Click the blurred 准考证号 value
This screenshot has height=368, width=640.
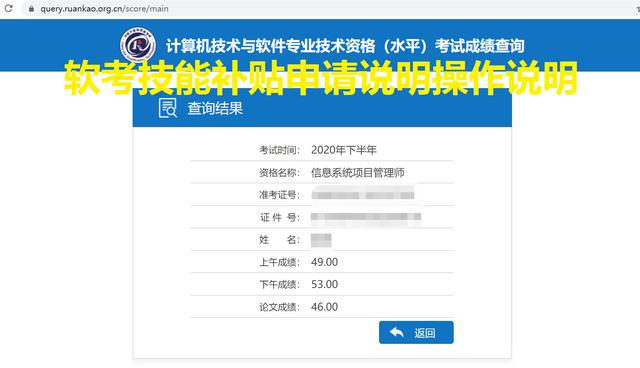363,195
